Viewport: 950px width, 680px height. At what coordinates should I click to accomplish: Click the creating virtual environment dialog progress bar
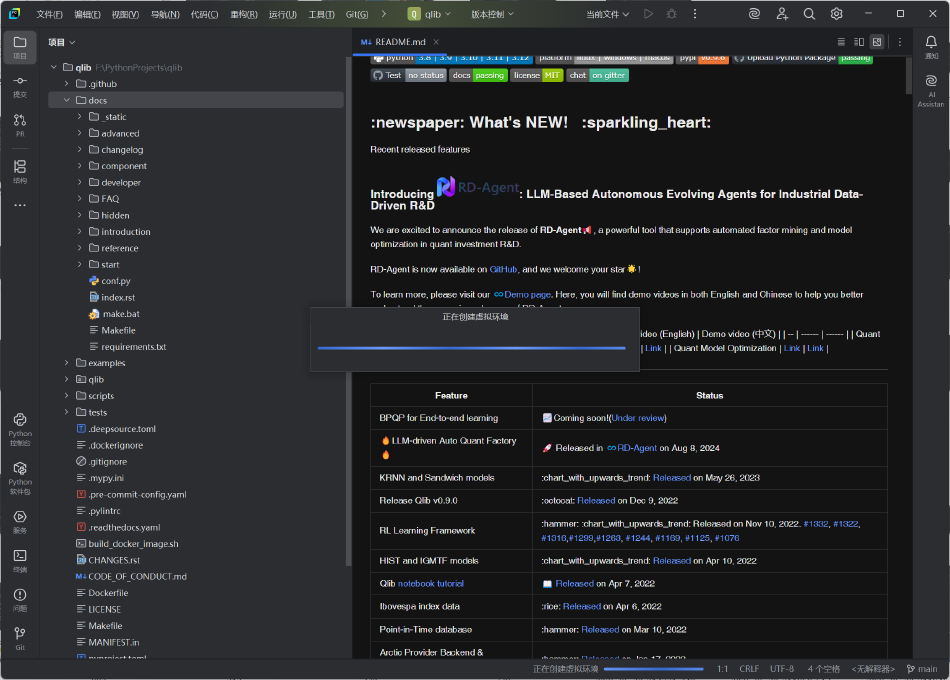click(471, 348)
